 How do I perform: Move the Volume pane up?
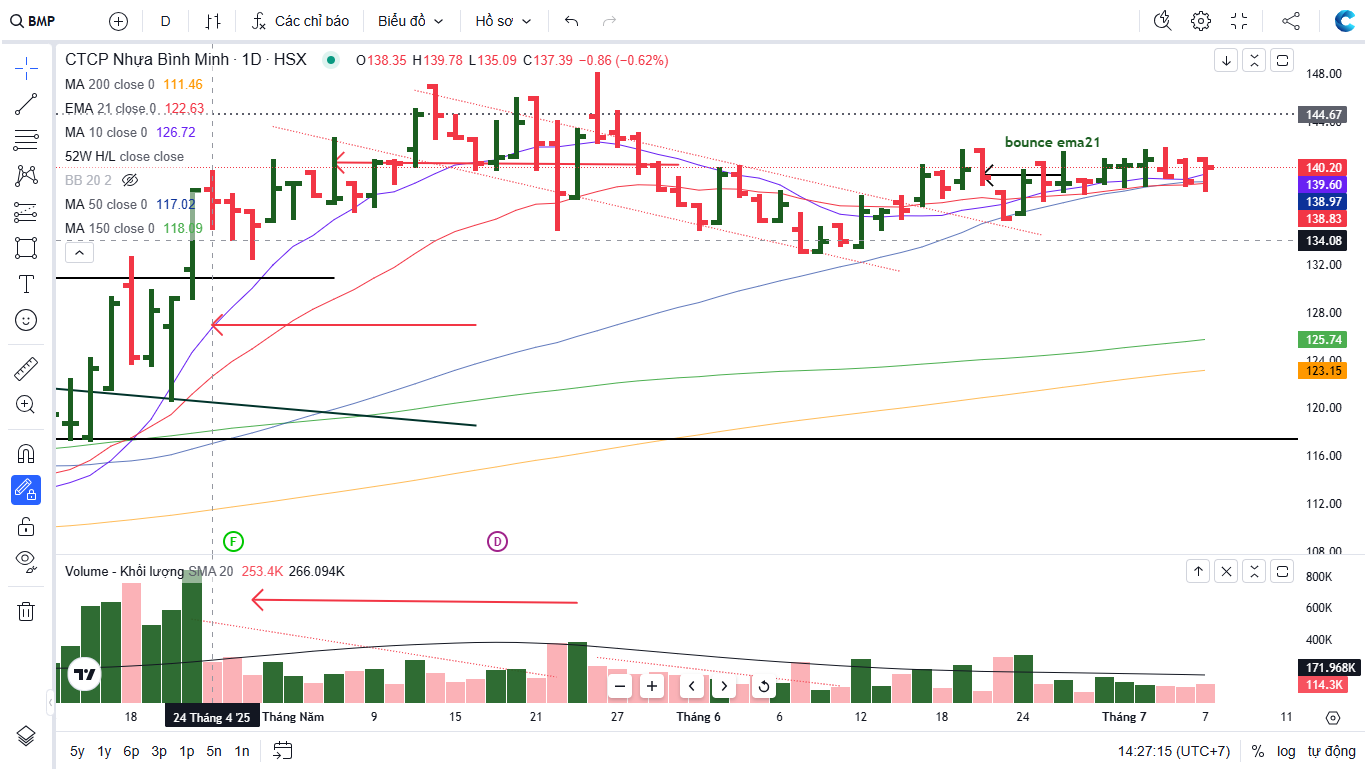[x=1198, y=571]
